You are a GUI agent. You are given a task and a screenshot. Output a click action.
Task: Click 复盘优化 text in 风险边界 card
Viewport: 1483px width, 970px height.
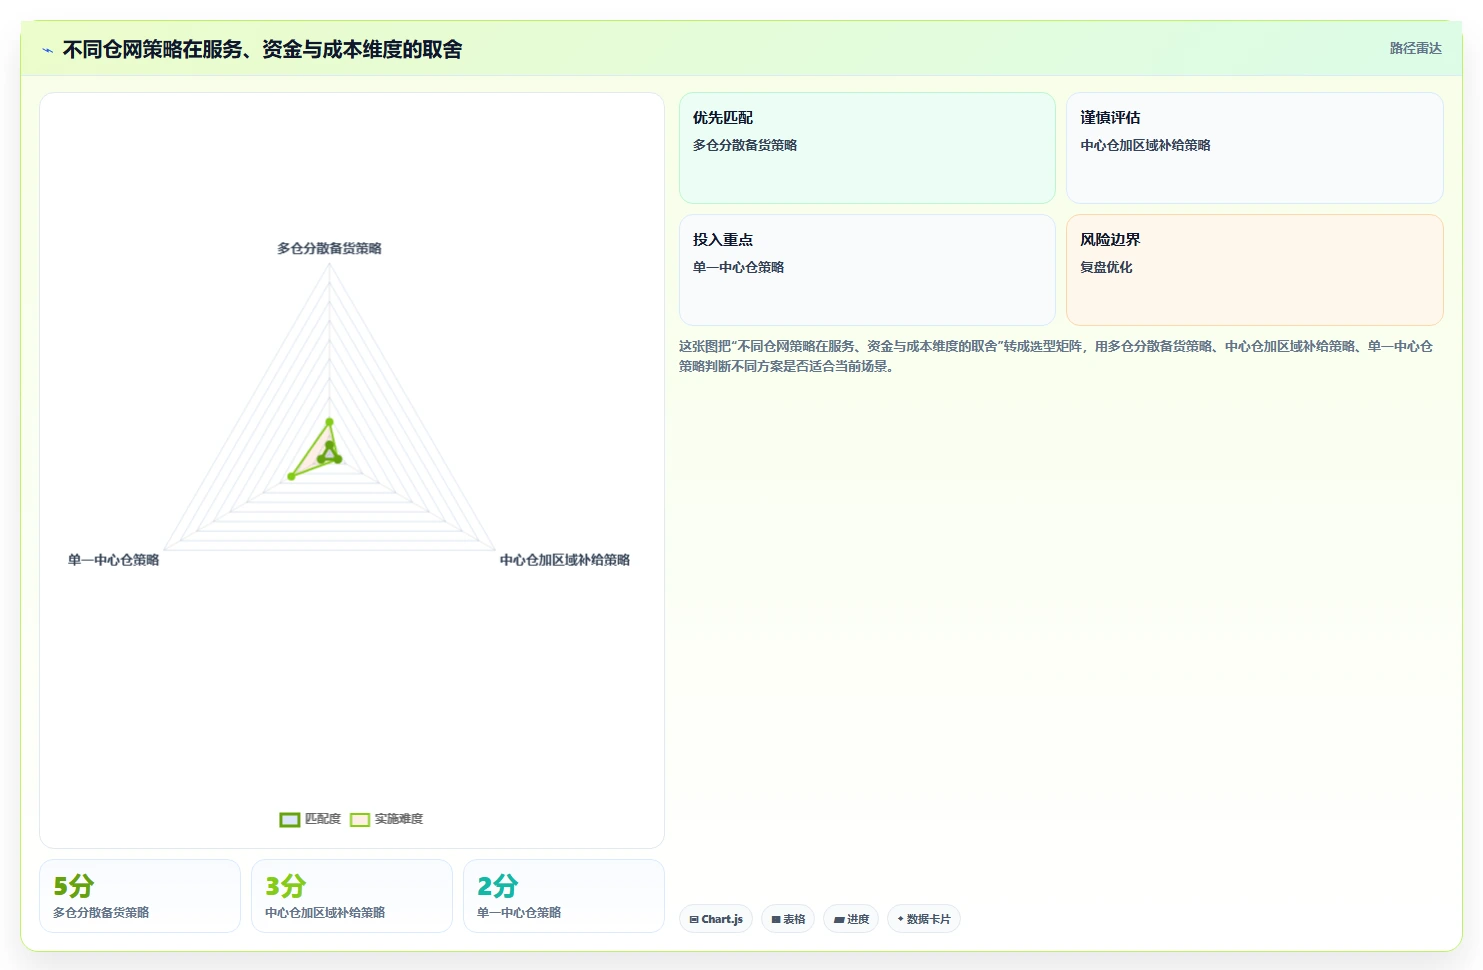click(x=1106, y=267)
